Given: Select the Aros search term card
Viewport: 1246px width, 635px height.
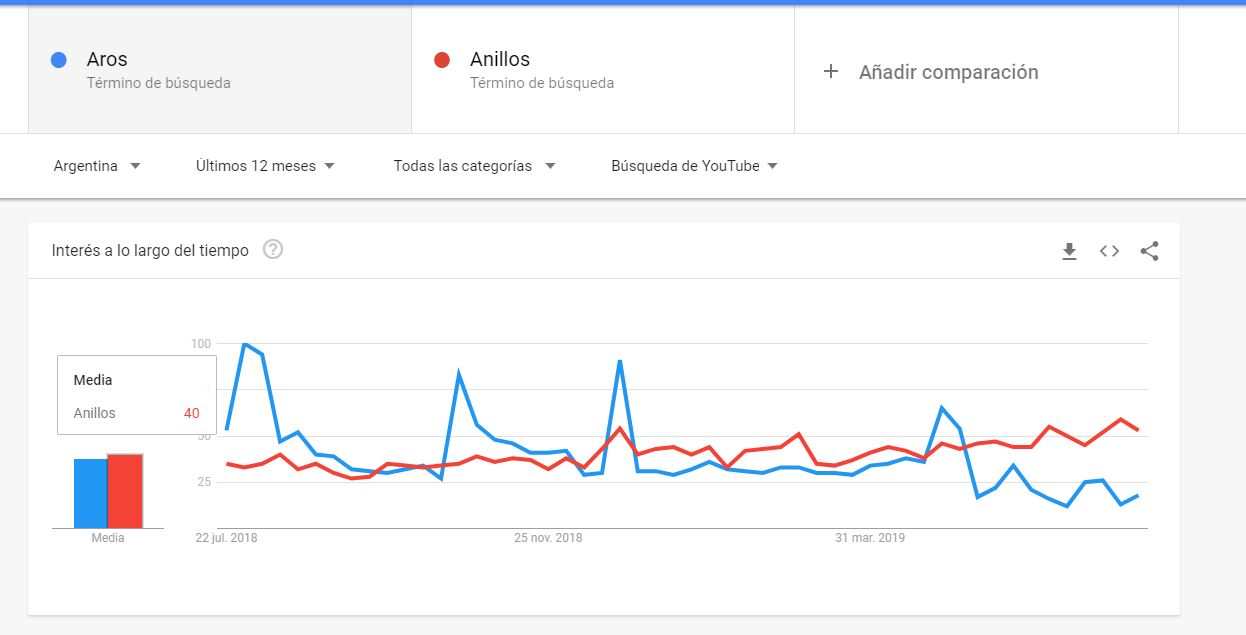Looking at the screenshot, I should pos(220,70).
